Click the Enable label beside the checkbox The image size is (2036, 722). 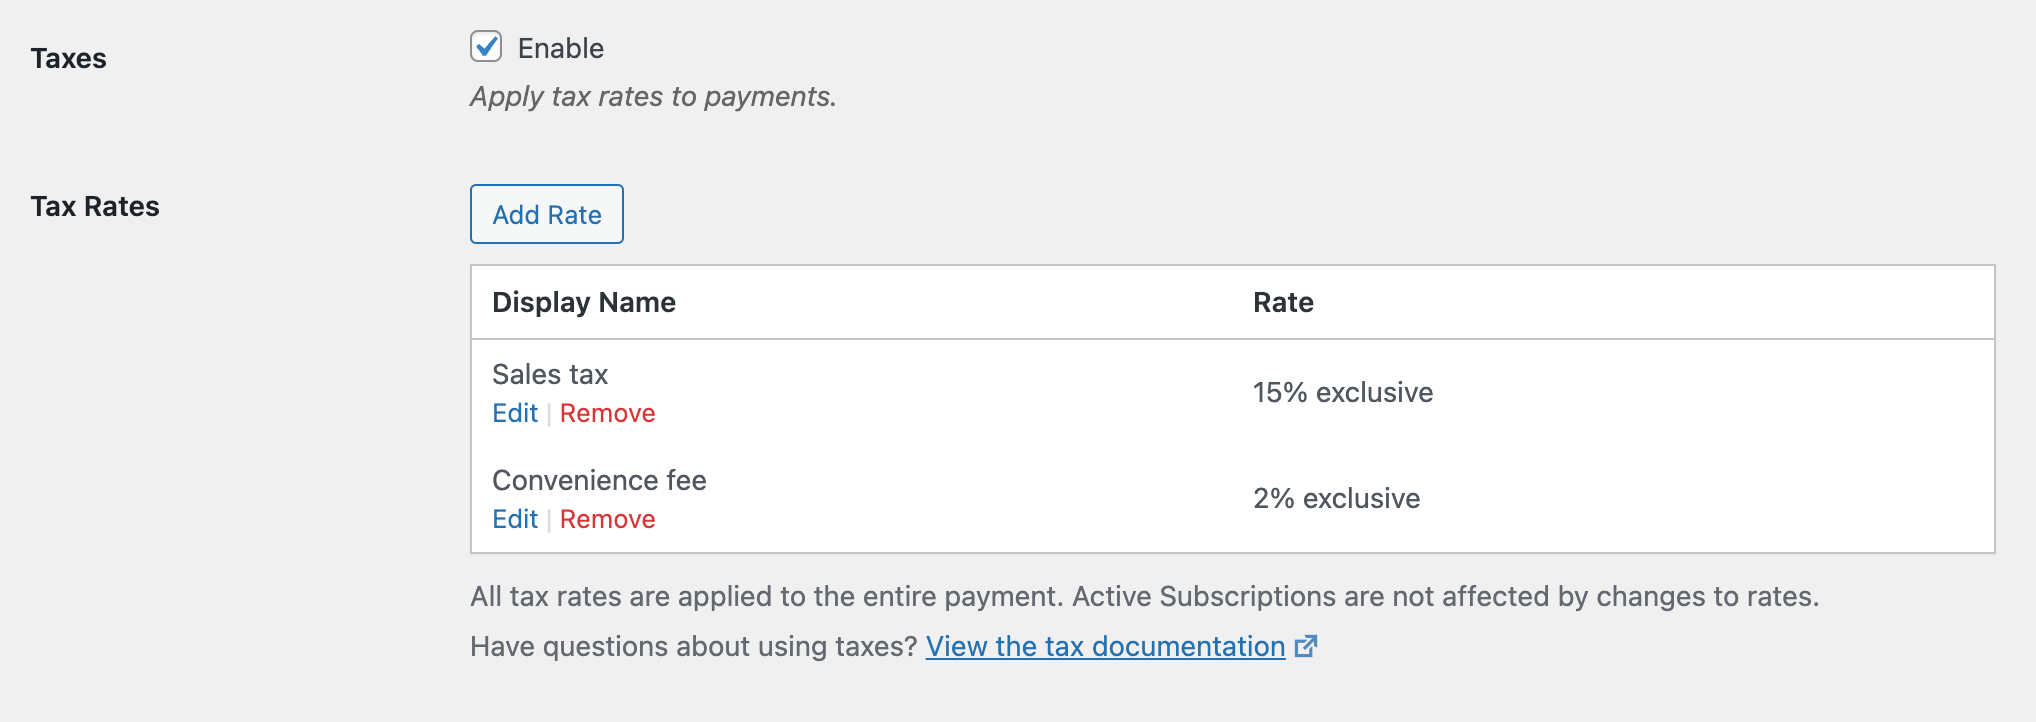point(560,48)
